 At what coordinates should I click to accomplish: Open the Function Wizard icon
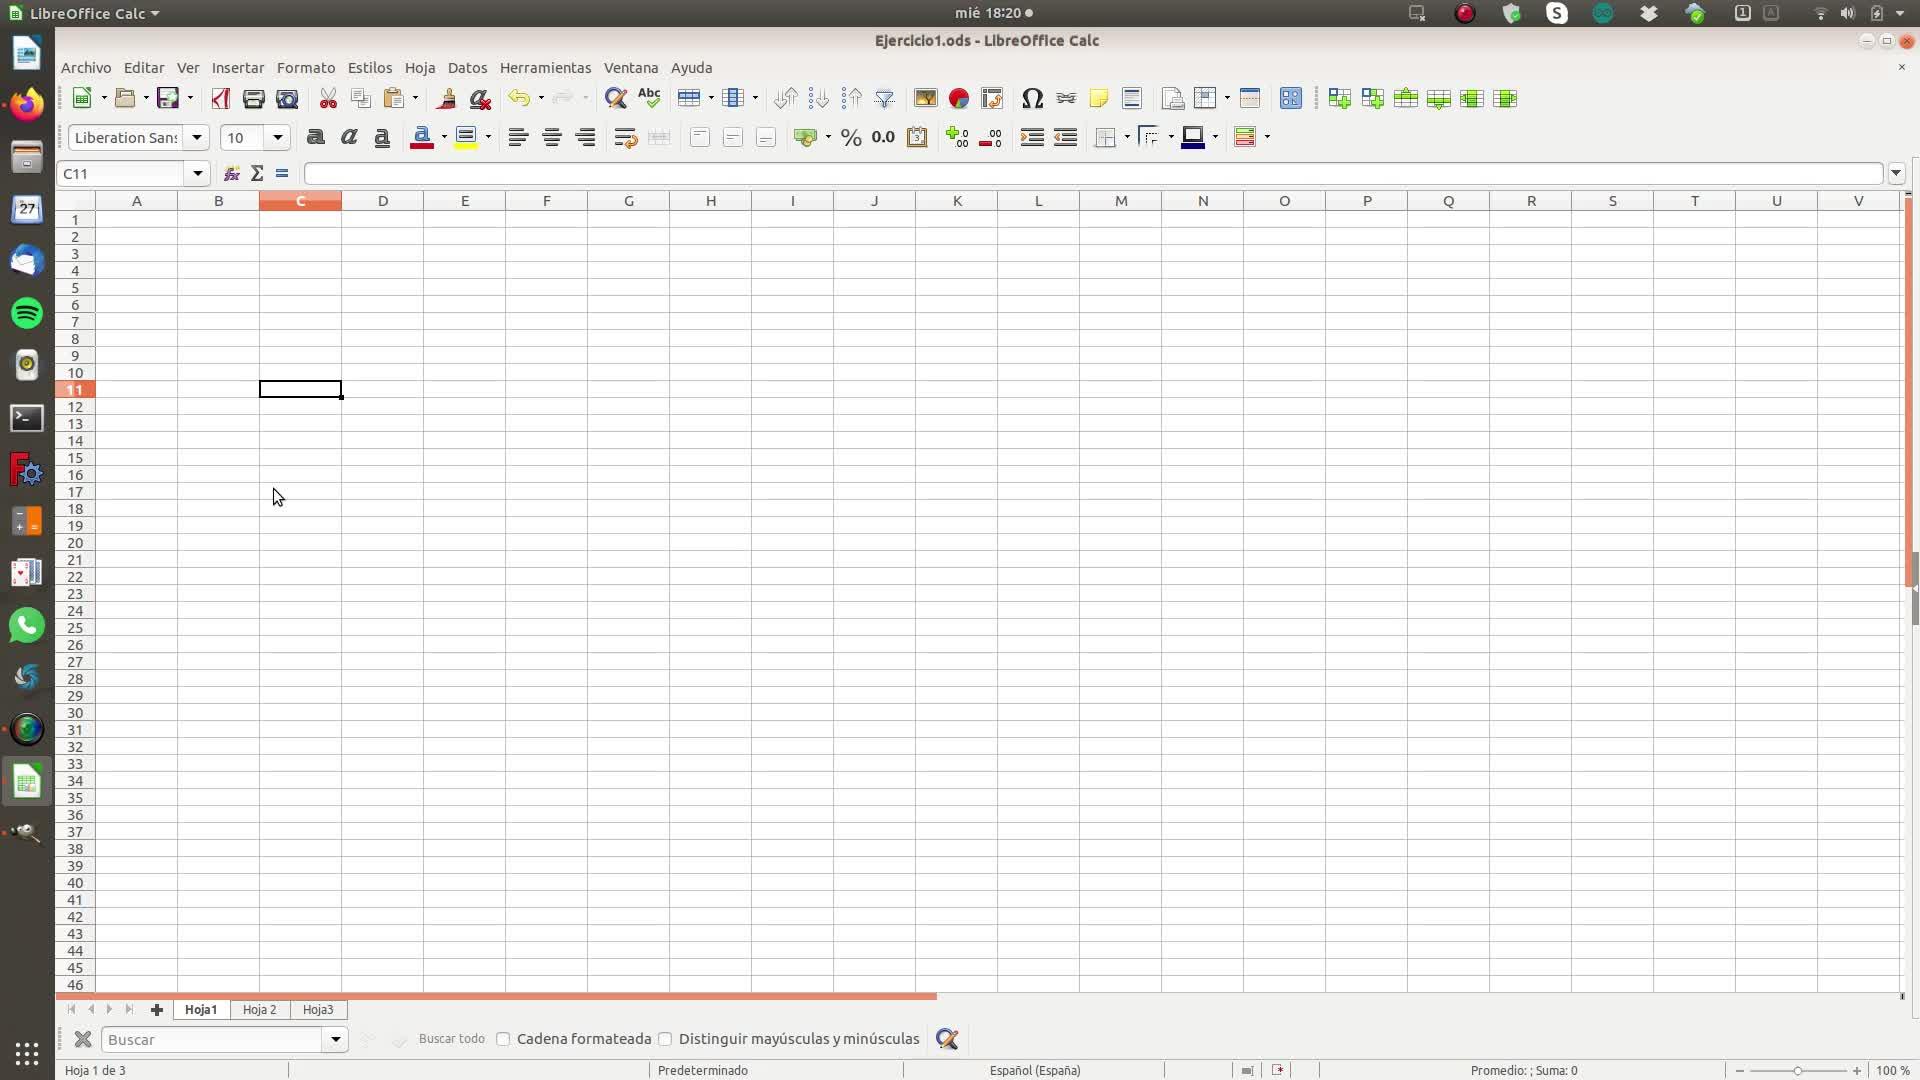coord(231,173)
